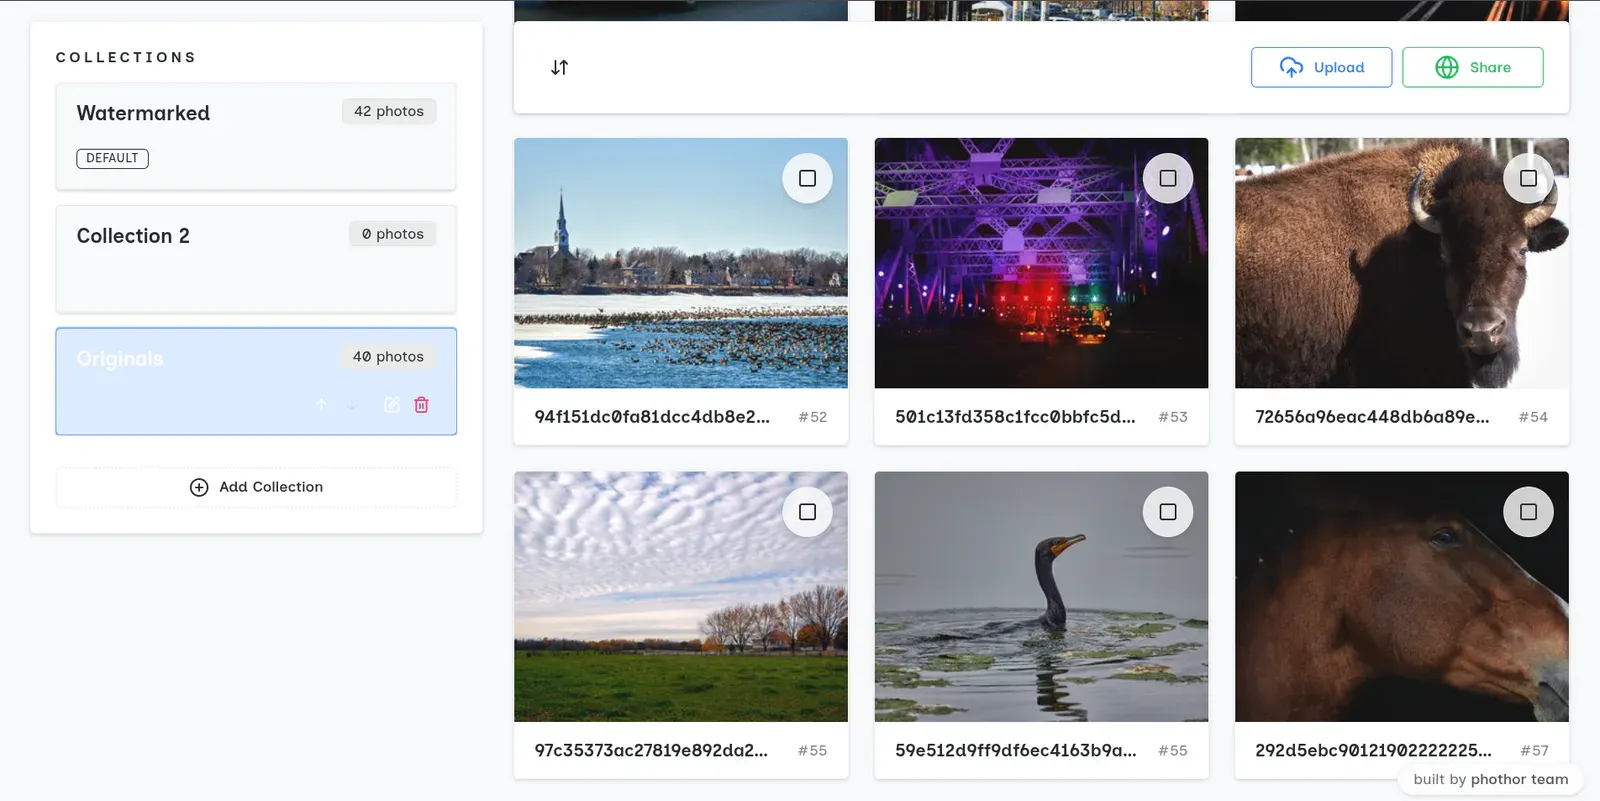The height and width of the screenshot is (801, 1600).
Task: Open the church and lake photo thumbnail
Action: coord(681,263)
